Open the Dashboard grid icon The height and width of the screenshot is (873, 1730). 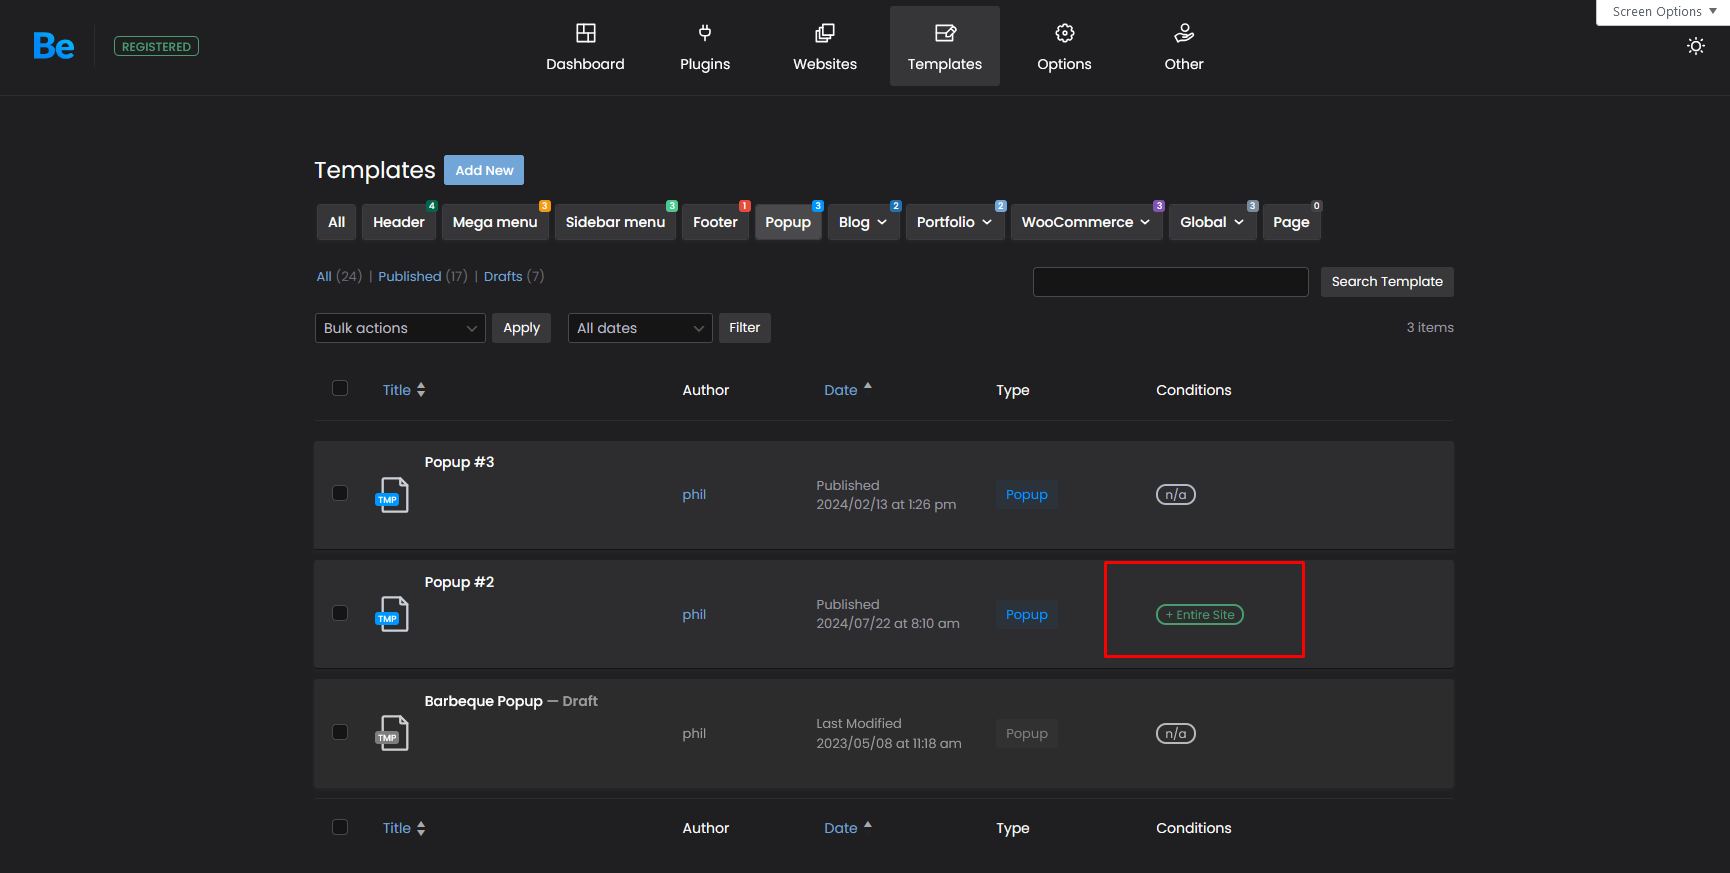tap(586, 33)
